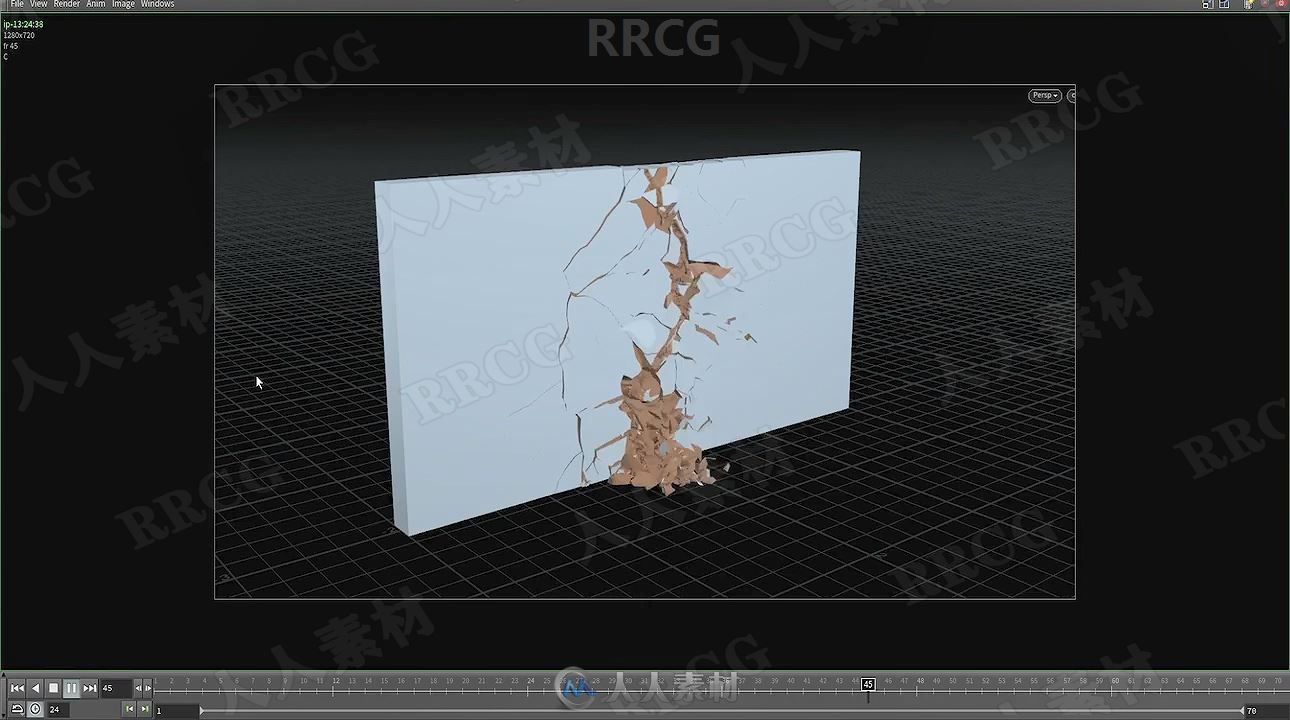Image resolution: width=1290 pixels, height=720 pixels.
Task: Open the Render menu
Action: pyautogui.click(x=66, y=4)
